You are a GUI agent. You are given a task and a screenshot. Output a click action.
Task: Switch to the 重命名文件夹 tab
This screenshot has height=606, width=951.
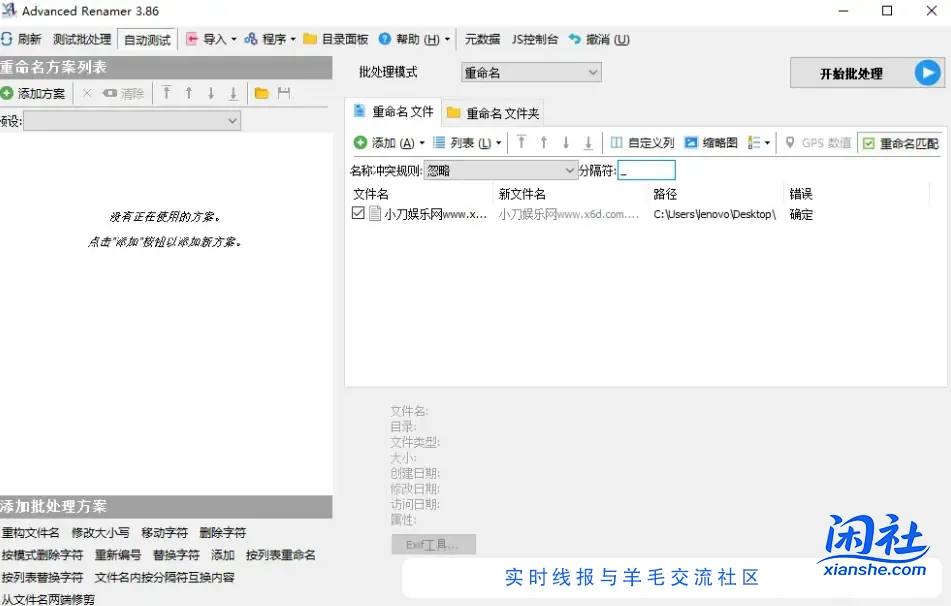pyautogui.click(x=496, y=113)
